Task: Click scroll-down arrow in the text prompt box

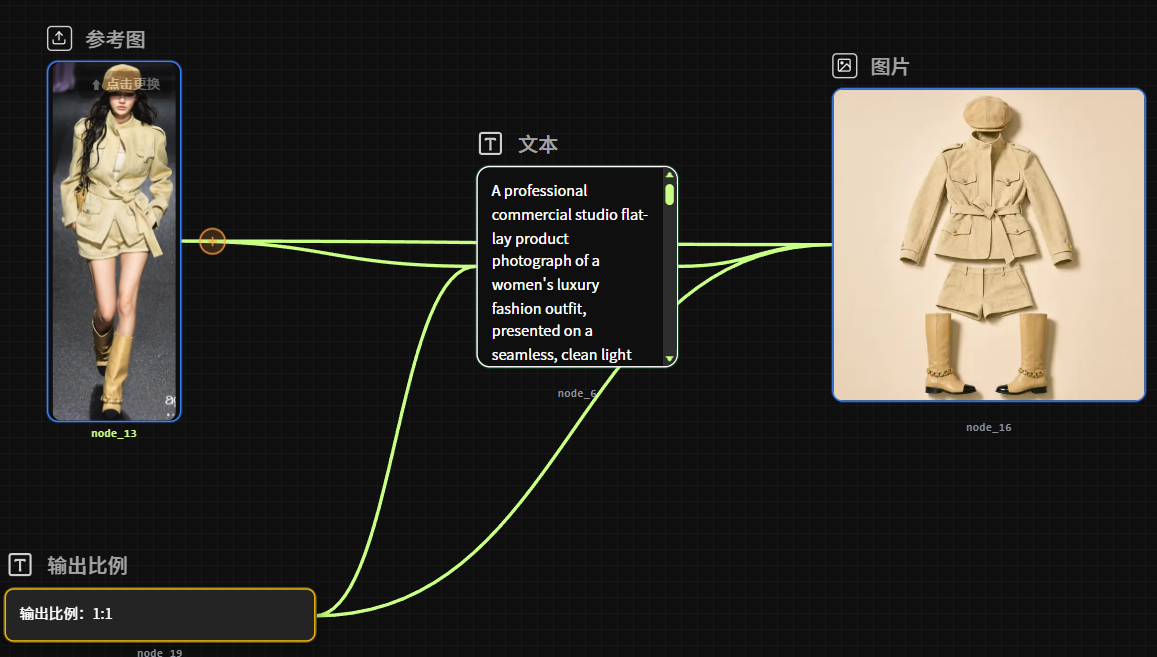Action: pos(669,359)
